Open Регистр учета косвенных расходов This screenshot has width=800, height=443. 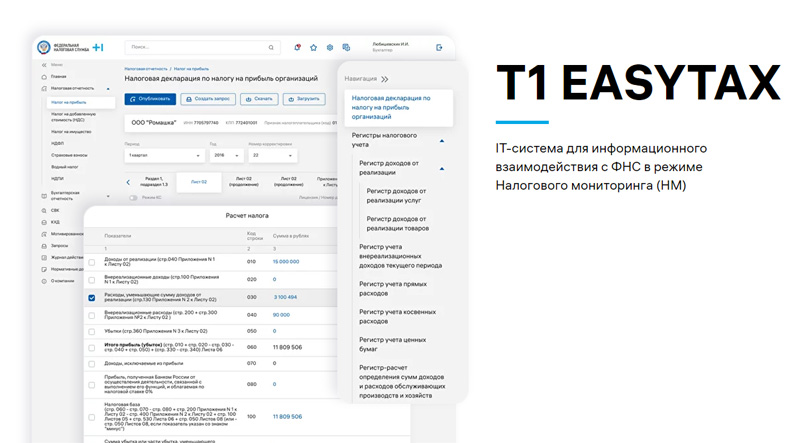397,316
